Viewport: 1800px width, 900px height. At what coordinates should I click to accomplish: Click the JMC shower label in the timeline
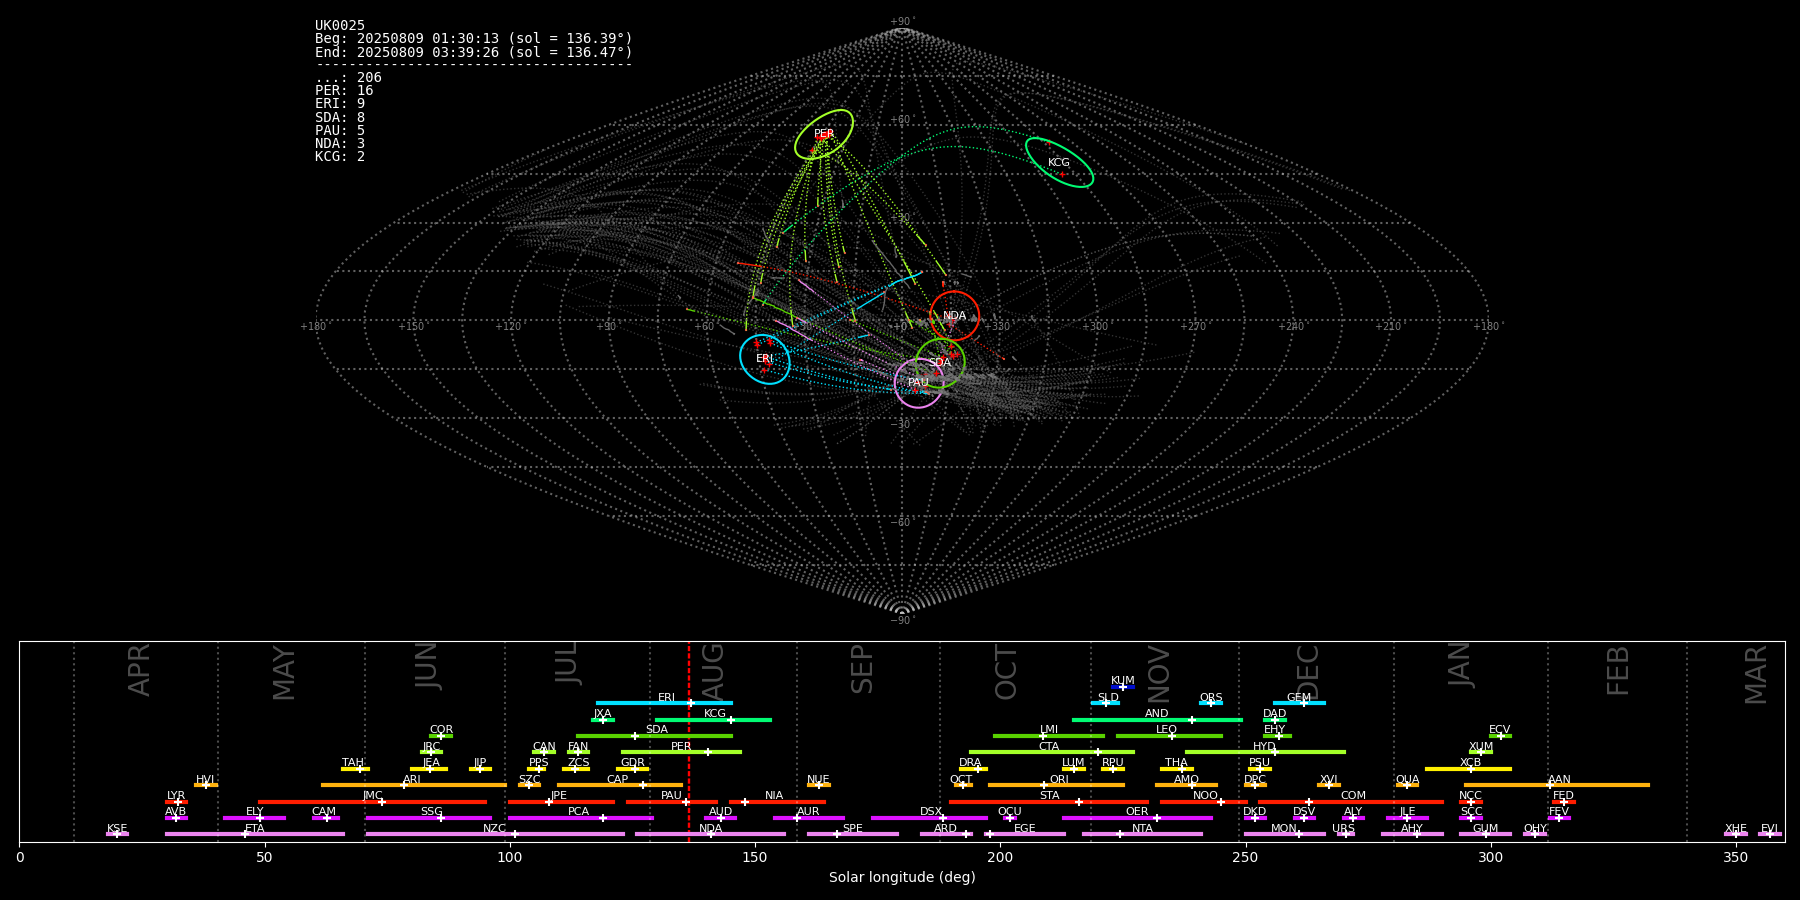click(x=373, y=796)
